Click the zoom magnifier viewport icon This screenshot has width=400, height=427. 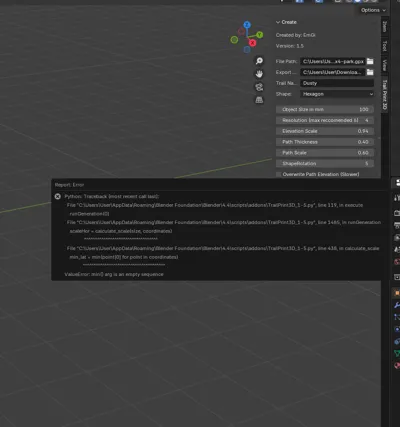coord(259,61)
